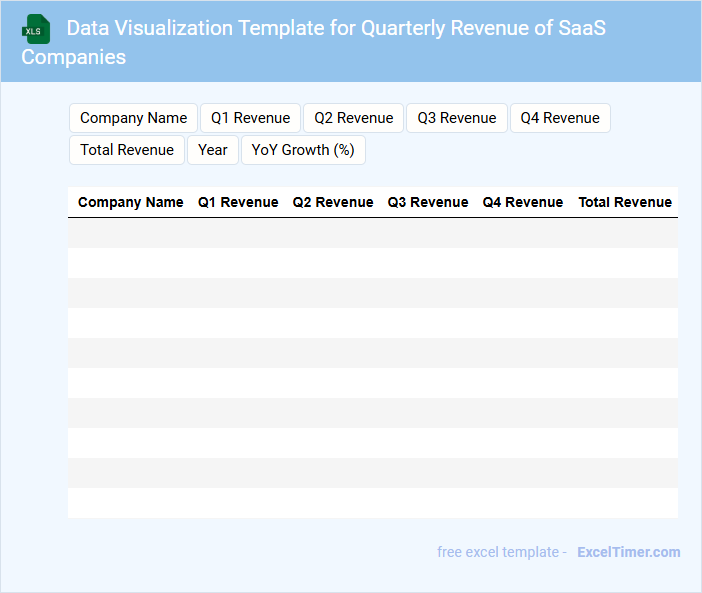Select the Q4 Revenue table header
Image resolution: width=702 pixels, height=593 pixels.
[523, 202]
